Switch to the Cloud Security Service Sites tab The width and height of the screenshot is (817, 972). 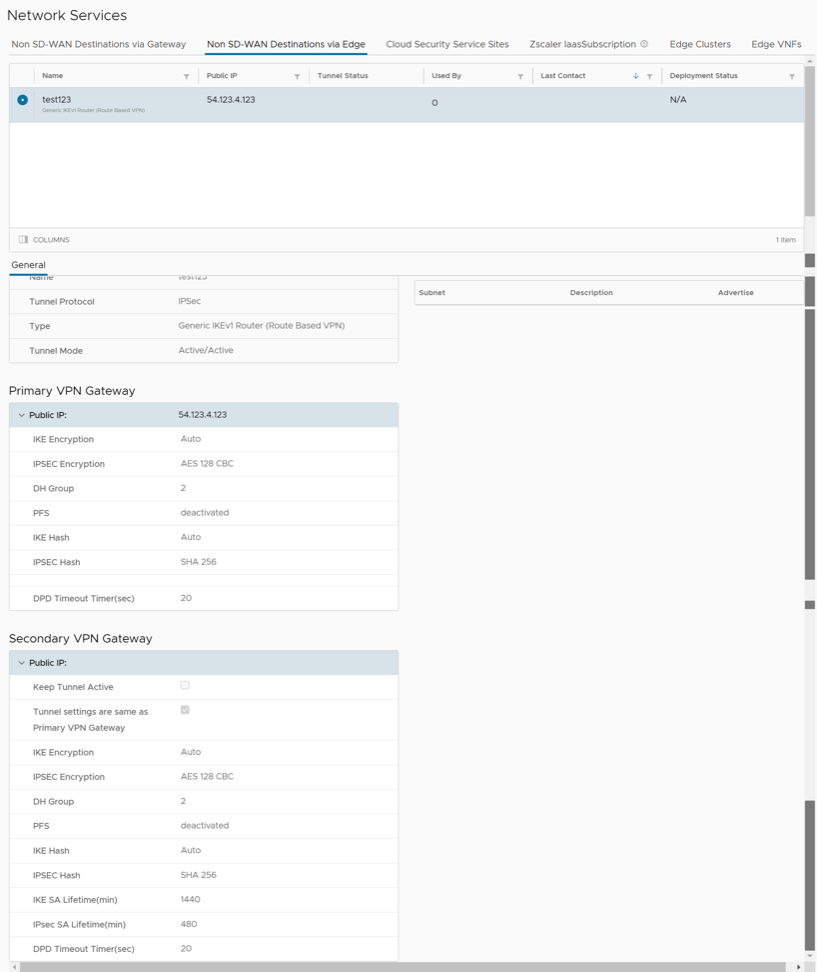click(447, 44)
